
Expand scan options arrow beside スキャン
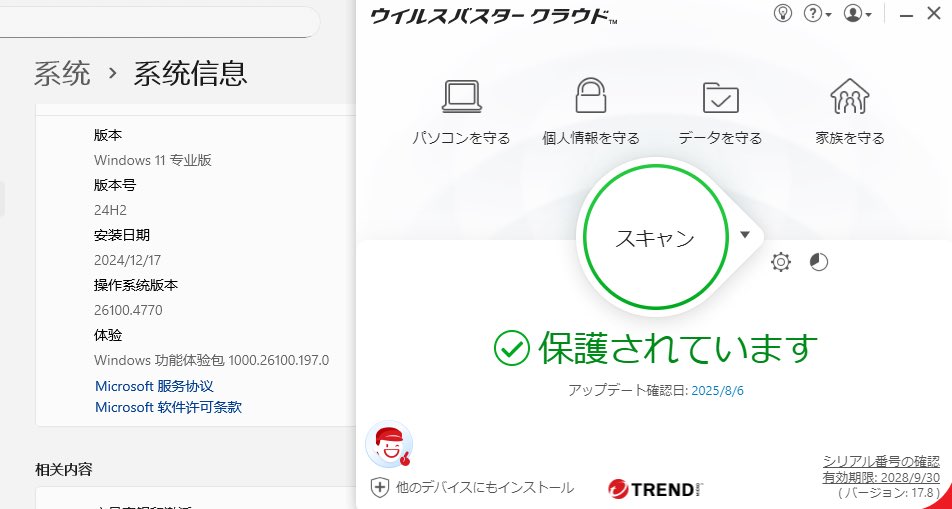click(745, 235)
